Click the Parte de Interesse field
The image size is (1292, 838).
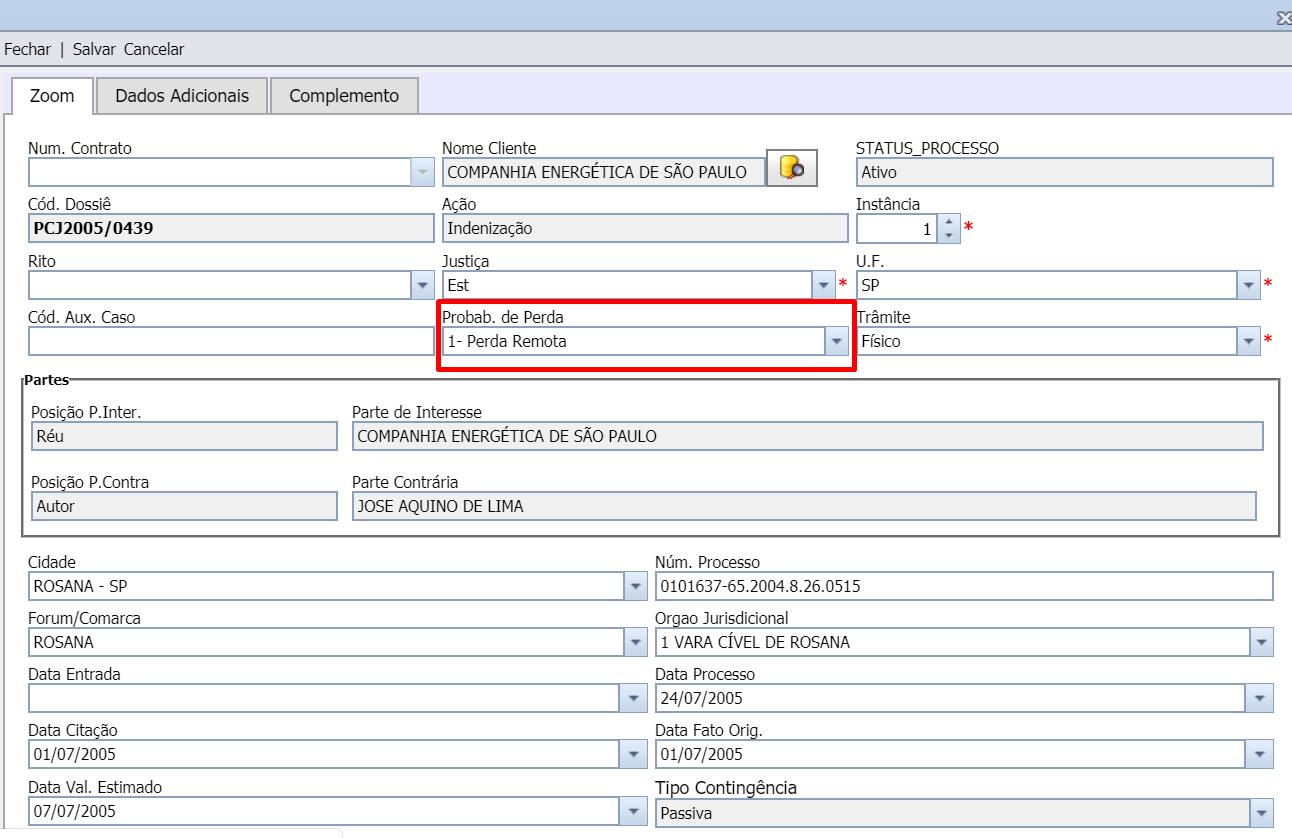click(808, 436)
